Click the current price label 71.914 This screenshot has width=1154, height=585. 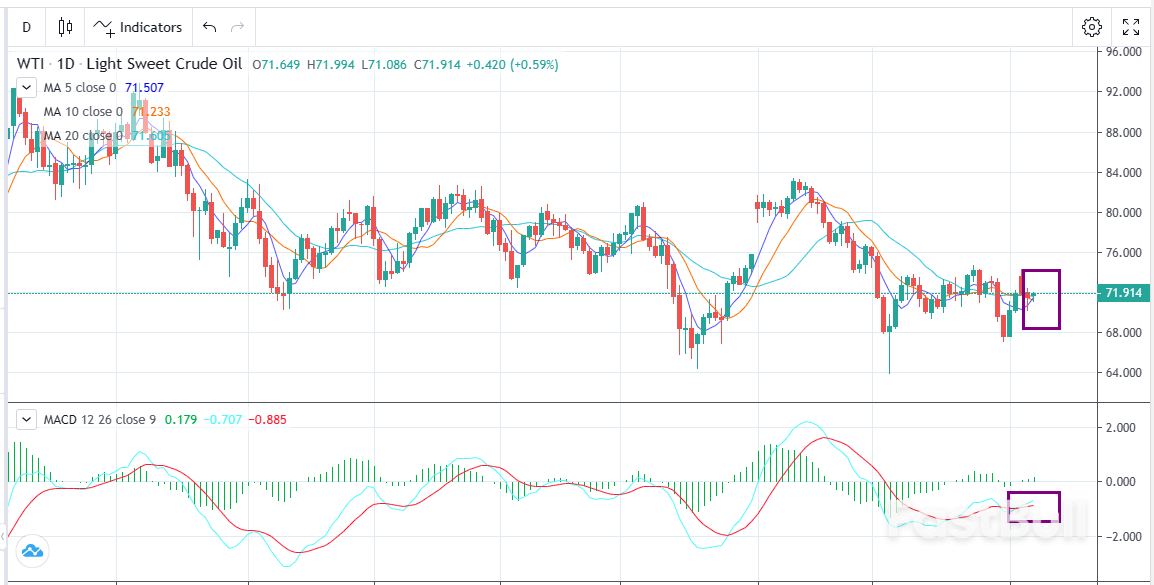click(x=1124, y=292)
